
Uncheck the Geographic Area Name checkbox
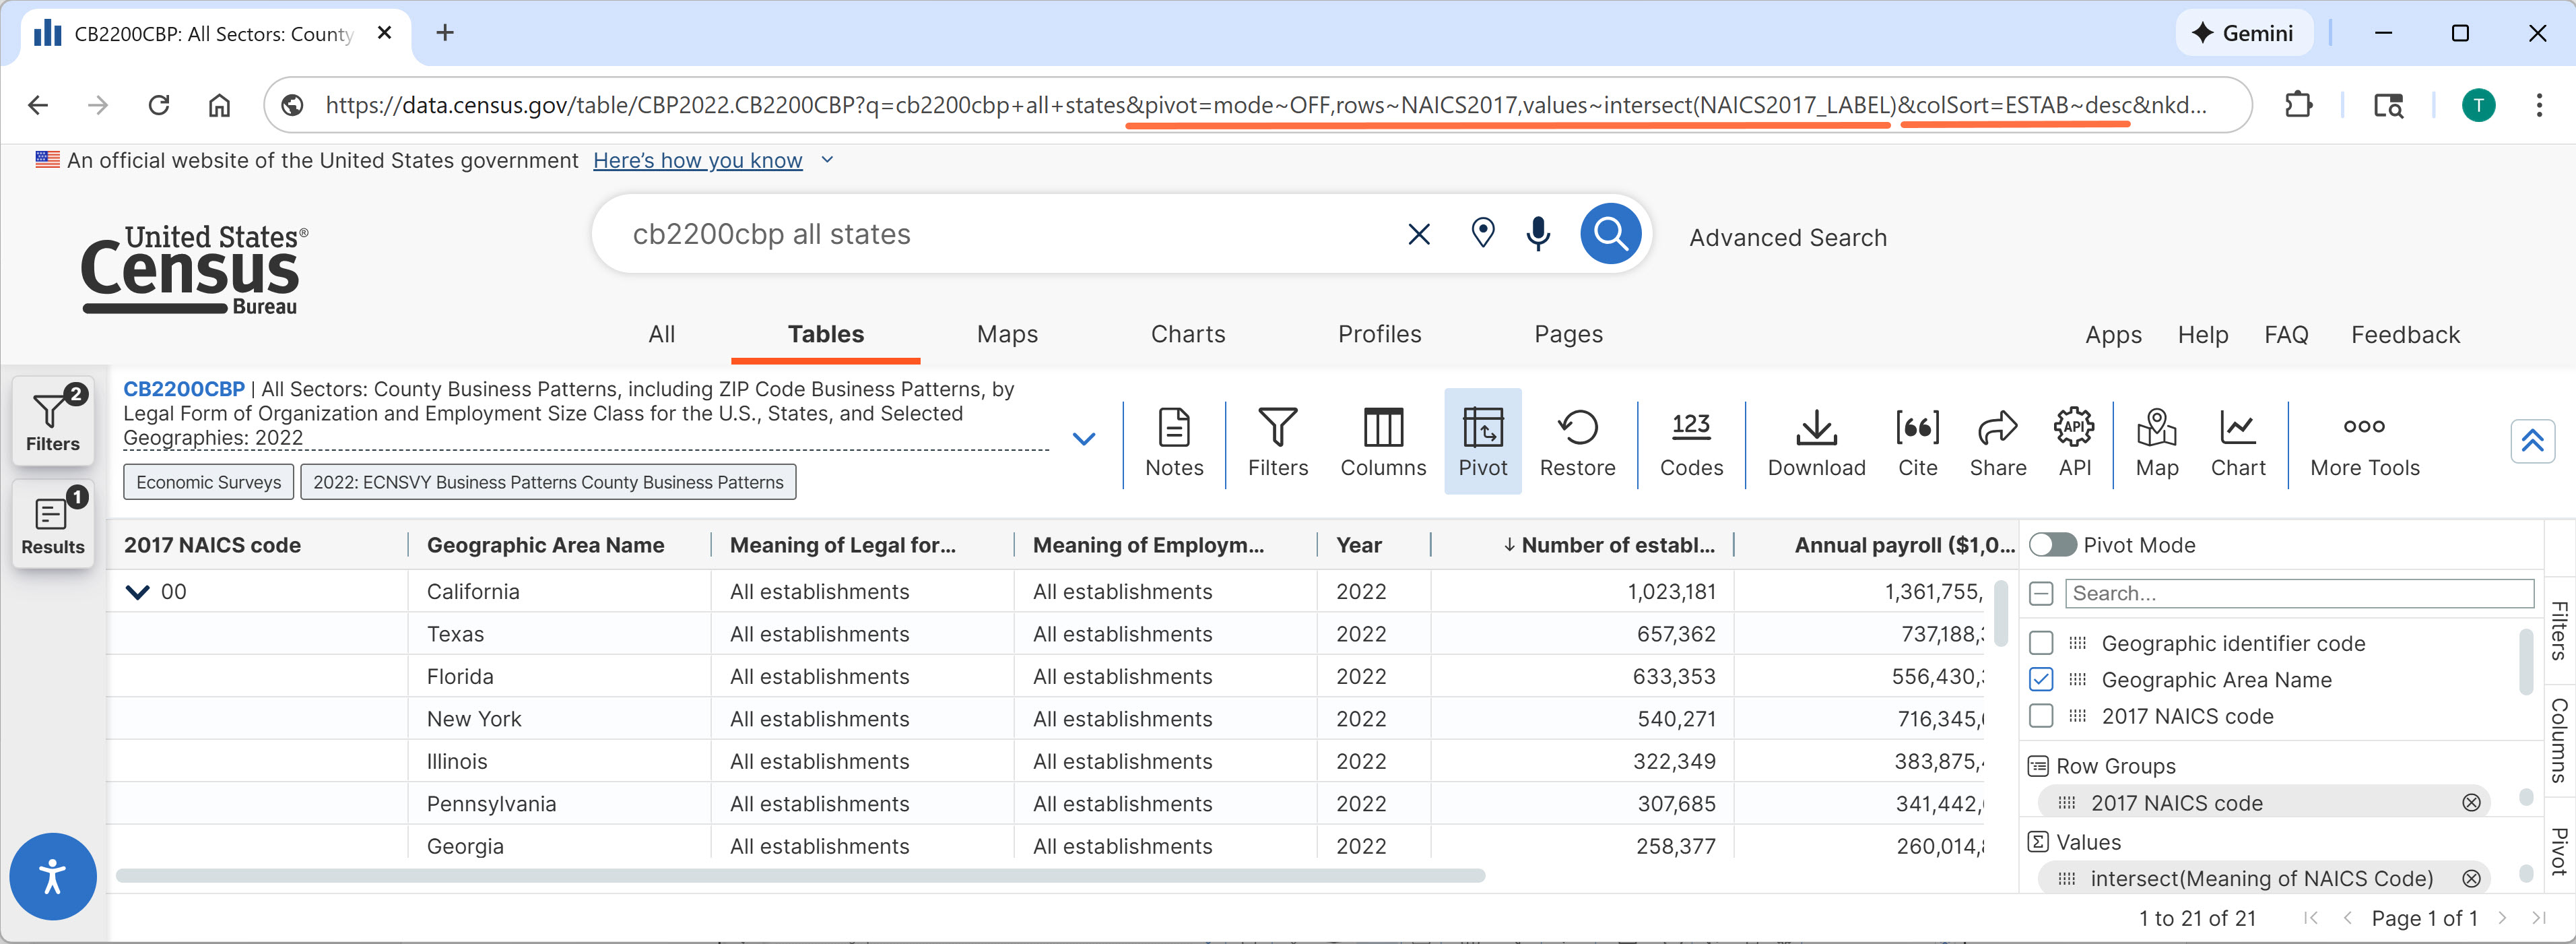pyautogui.click(x=2041, y=680)
